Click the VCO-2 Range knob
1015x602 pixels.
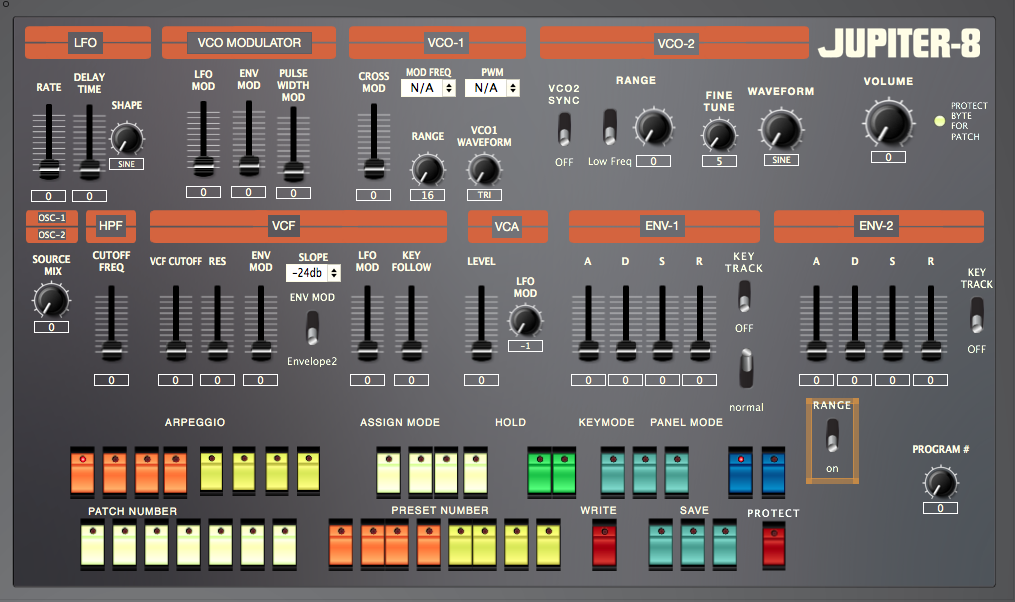pos(654,127)
